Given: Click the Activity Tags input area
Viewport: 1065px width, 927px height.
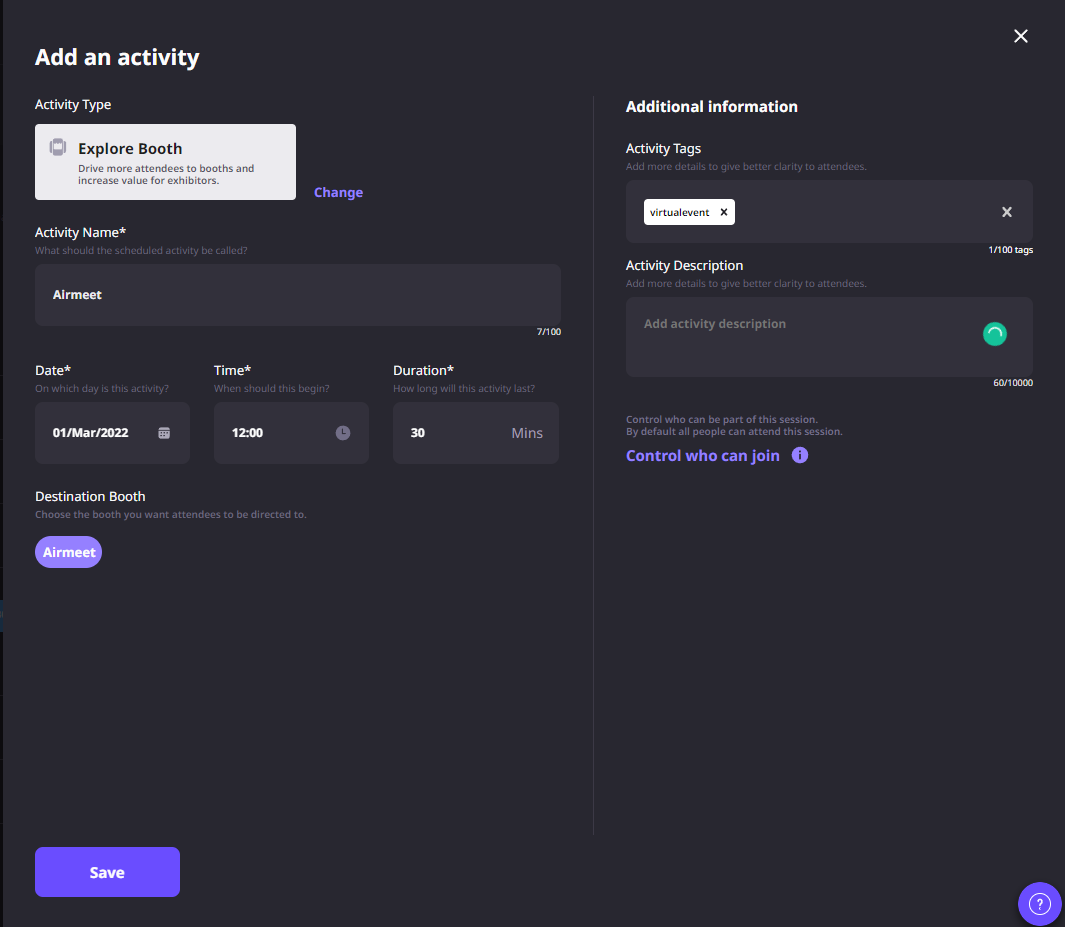Looking at the screenshot, I should click(860, 212).
